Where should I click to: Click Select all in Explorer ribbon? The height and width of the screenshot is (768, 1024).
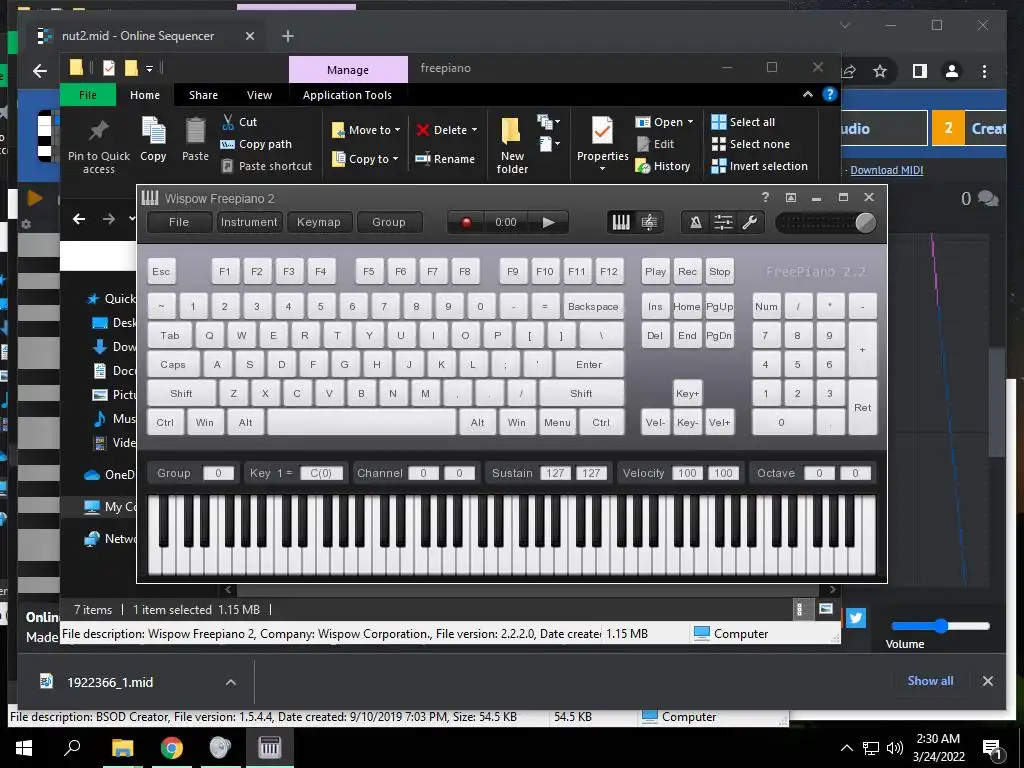pos(743,122)
